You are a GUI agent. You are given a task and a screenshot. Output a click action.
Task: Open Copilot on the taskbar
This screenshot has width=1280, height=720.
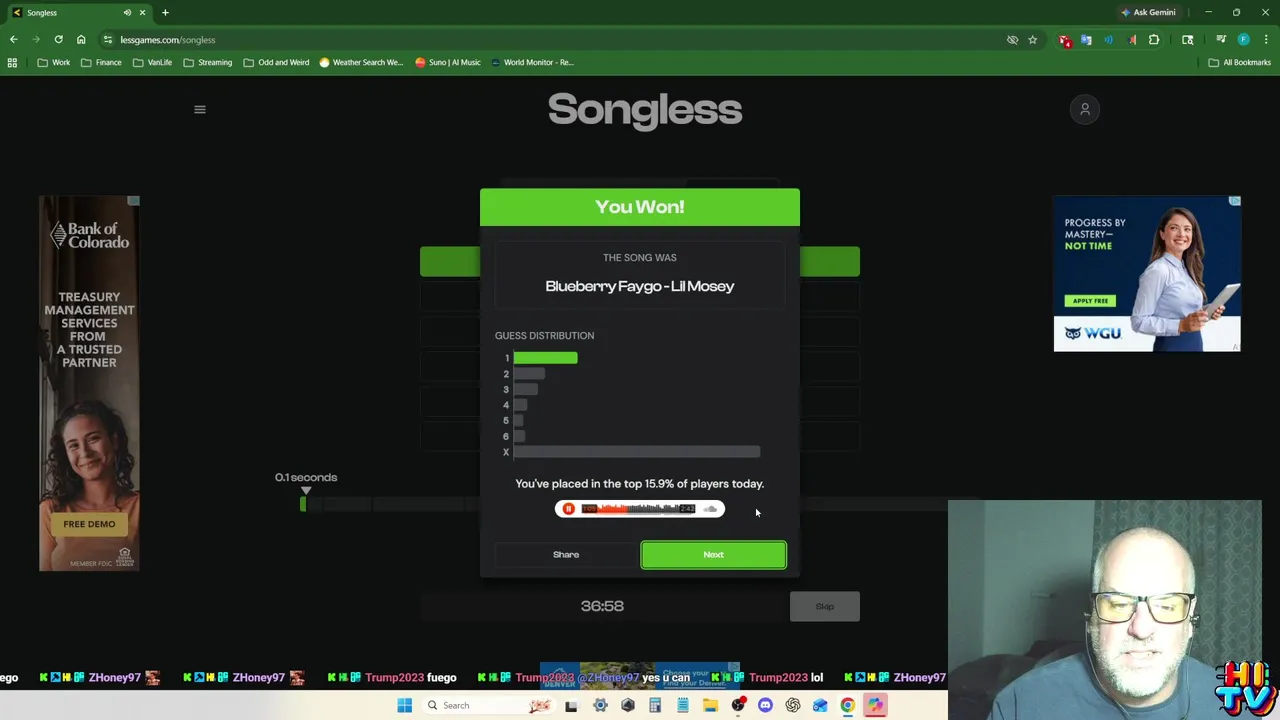(x=875, y=705)
